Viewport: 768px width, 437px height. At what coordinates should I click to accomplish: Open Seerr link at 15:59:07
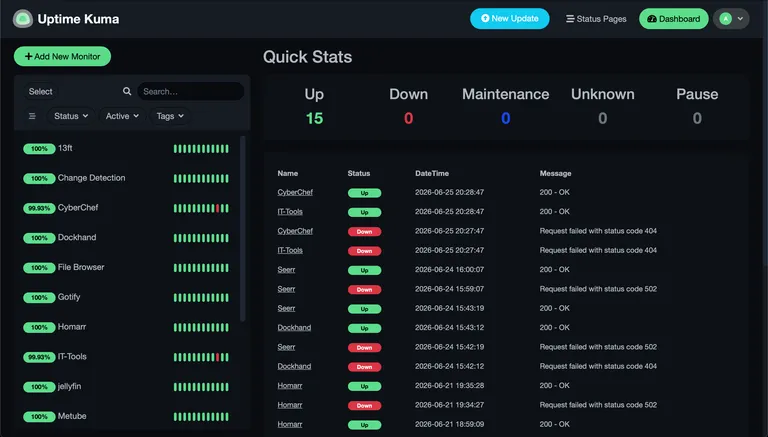(286, 289)
